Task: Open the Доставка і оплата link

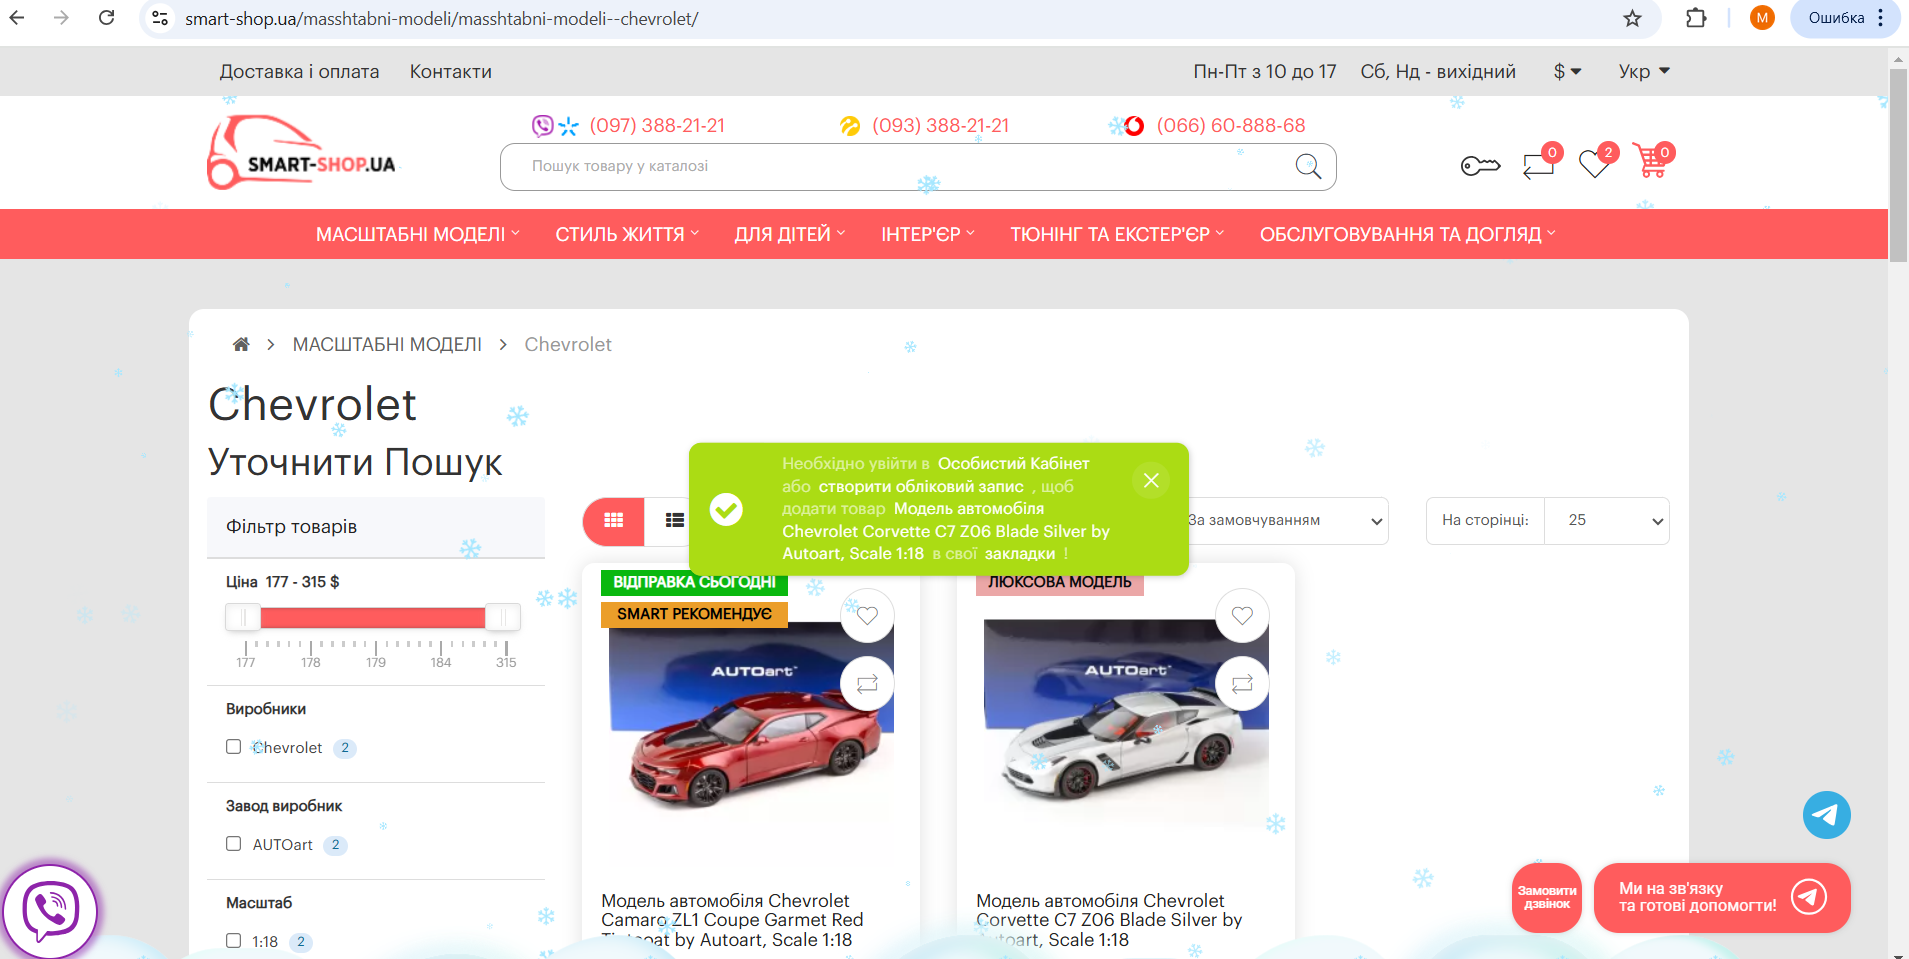Action: point(299,71)
